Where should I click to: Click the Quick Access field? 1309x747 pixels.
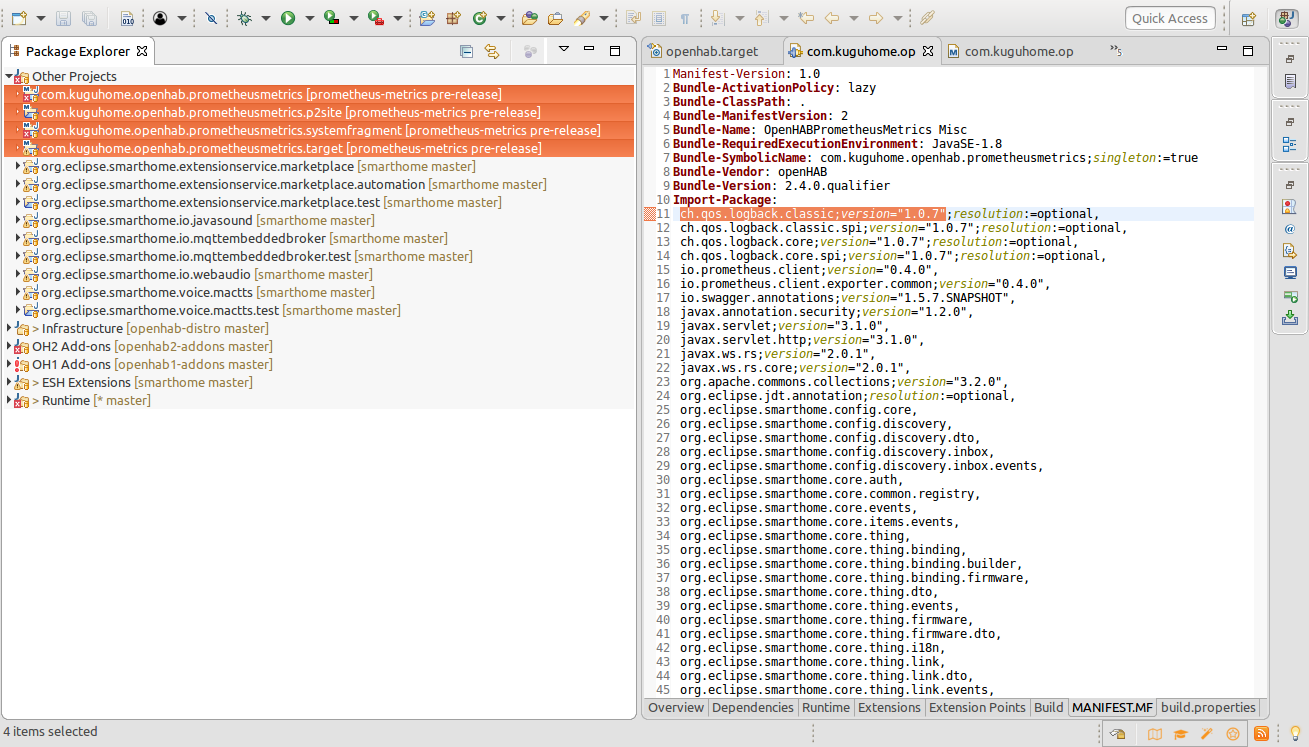(x=1170, y=18)
